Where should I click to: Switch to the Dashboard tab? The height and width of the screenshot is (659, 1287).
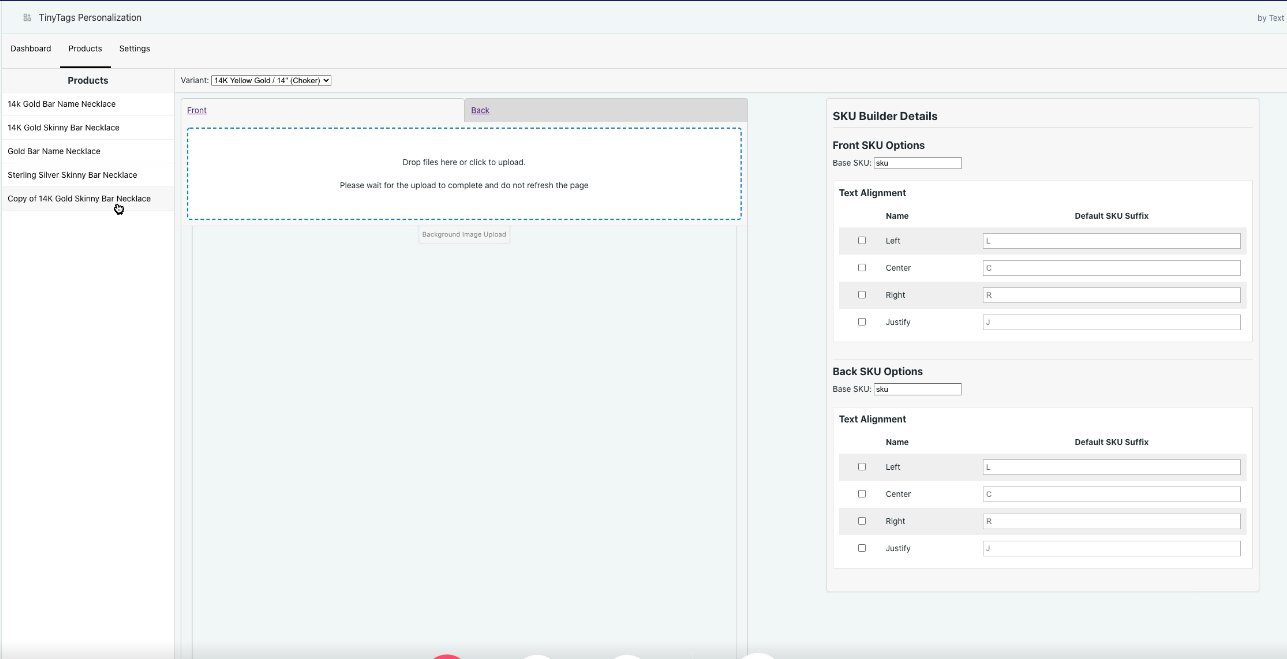coord(31,48)
